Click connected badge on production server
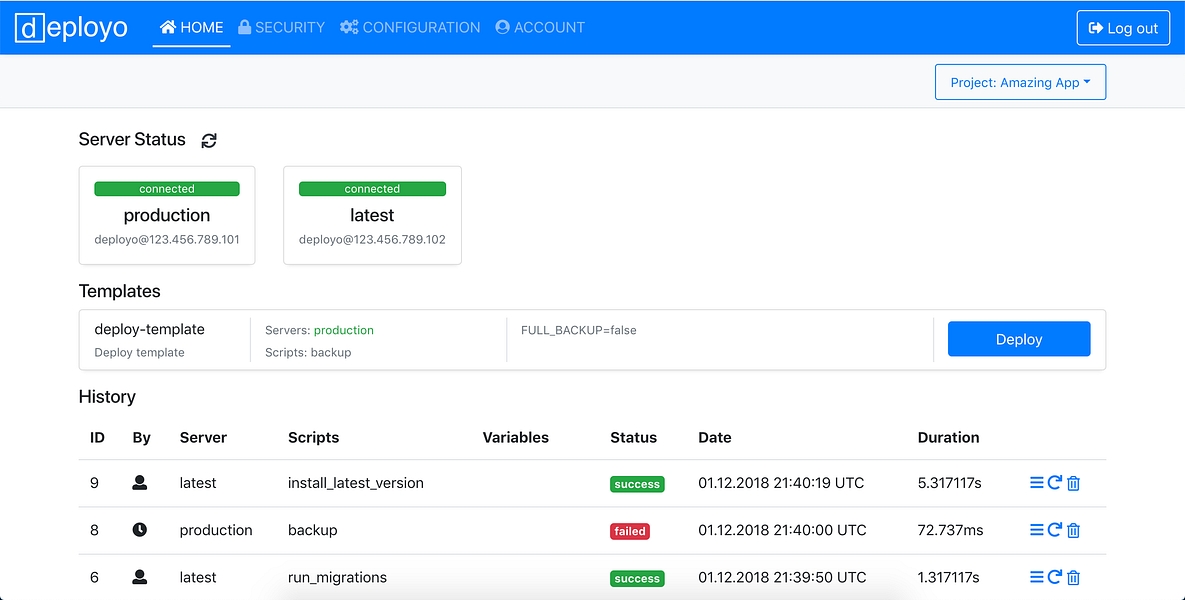The height and width of the screenshot is (600, 1185). 167,189
